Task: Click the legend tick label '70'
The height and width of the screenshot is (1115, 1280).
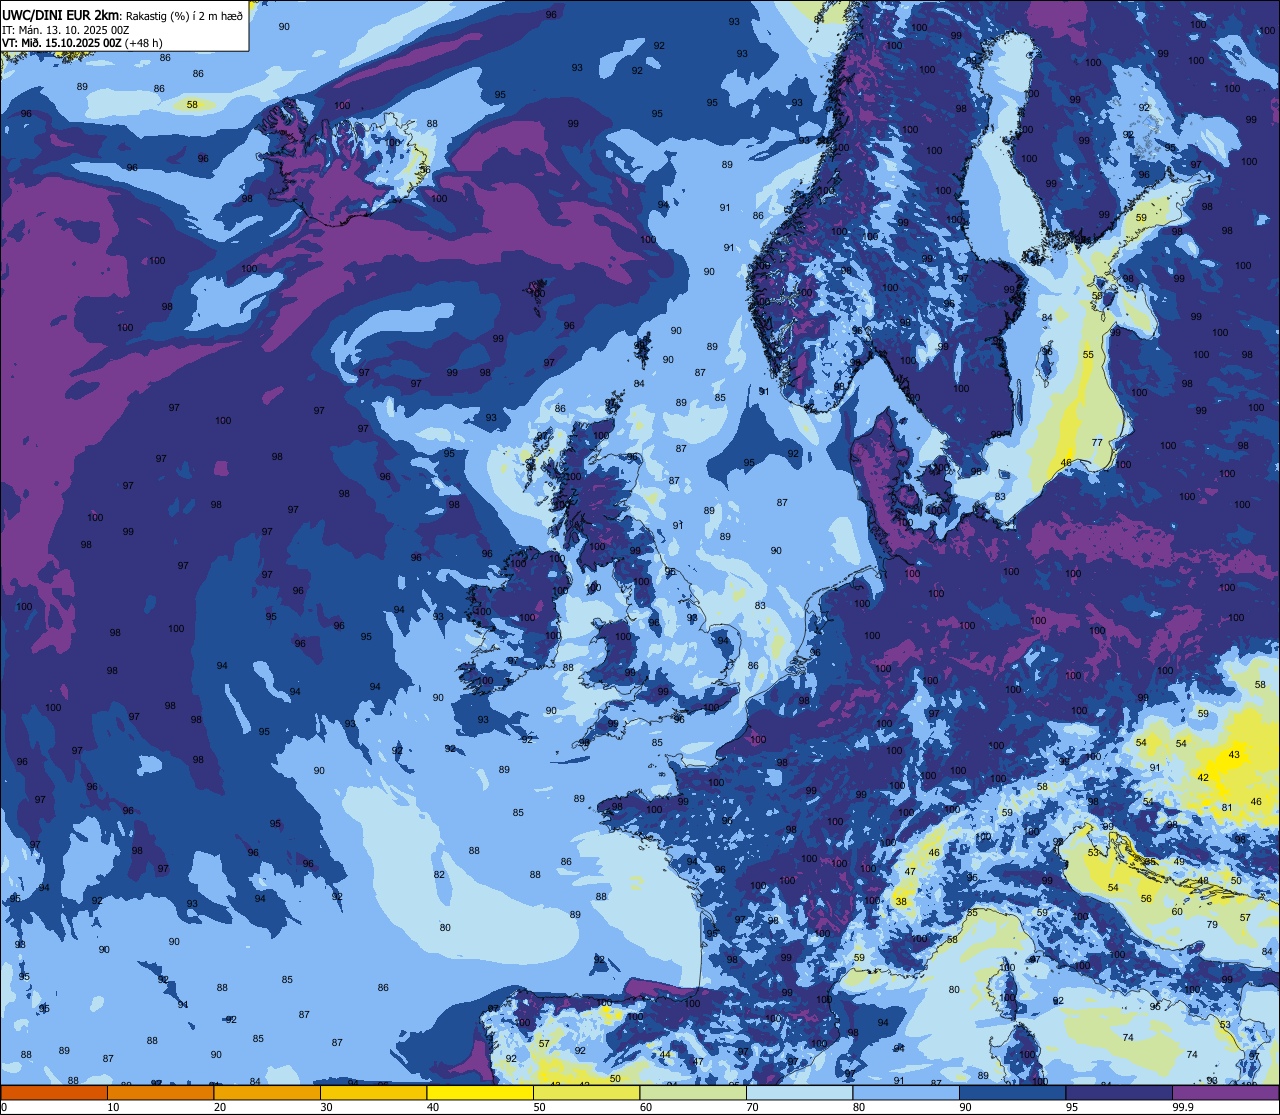Action: coord(752,1107)
